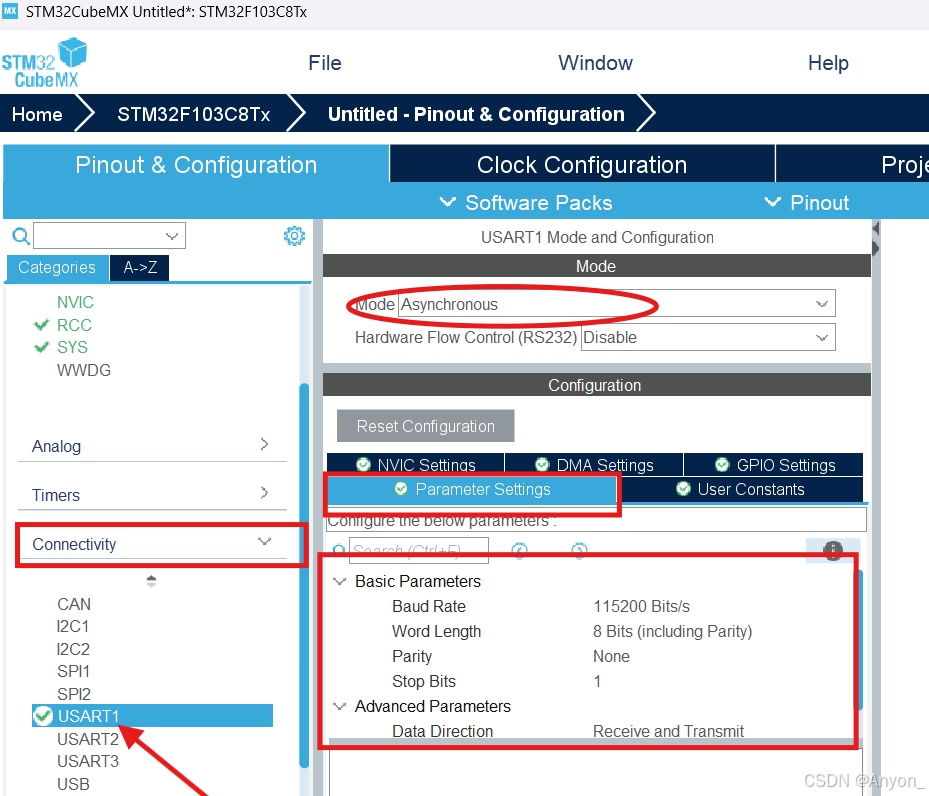Select SPI1 peripheral
929x796 pixels.
73,671
